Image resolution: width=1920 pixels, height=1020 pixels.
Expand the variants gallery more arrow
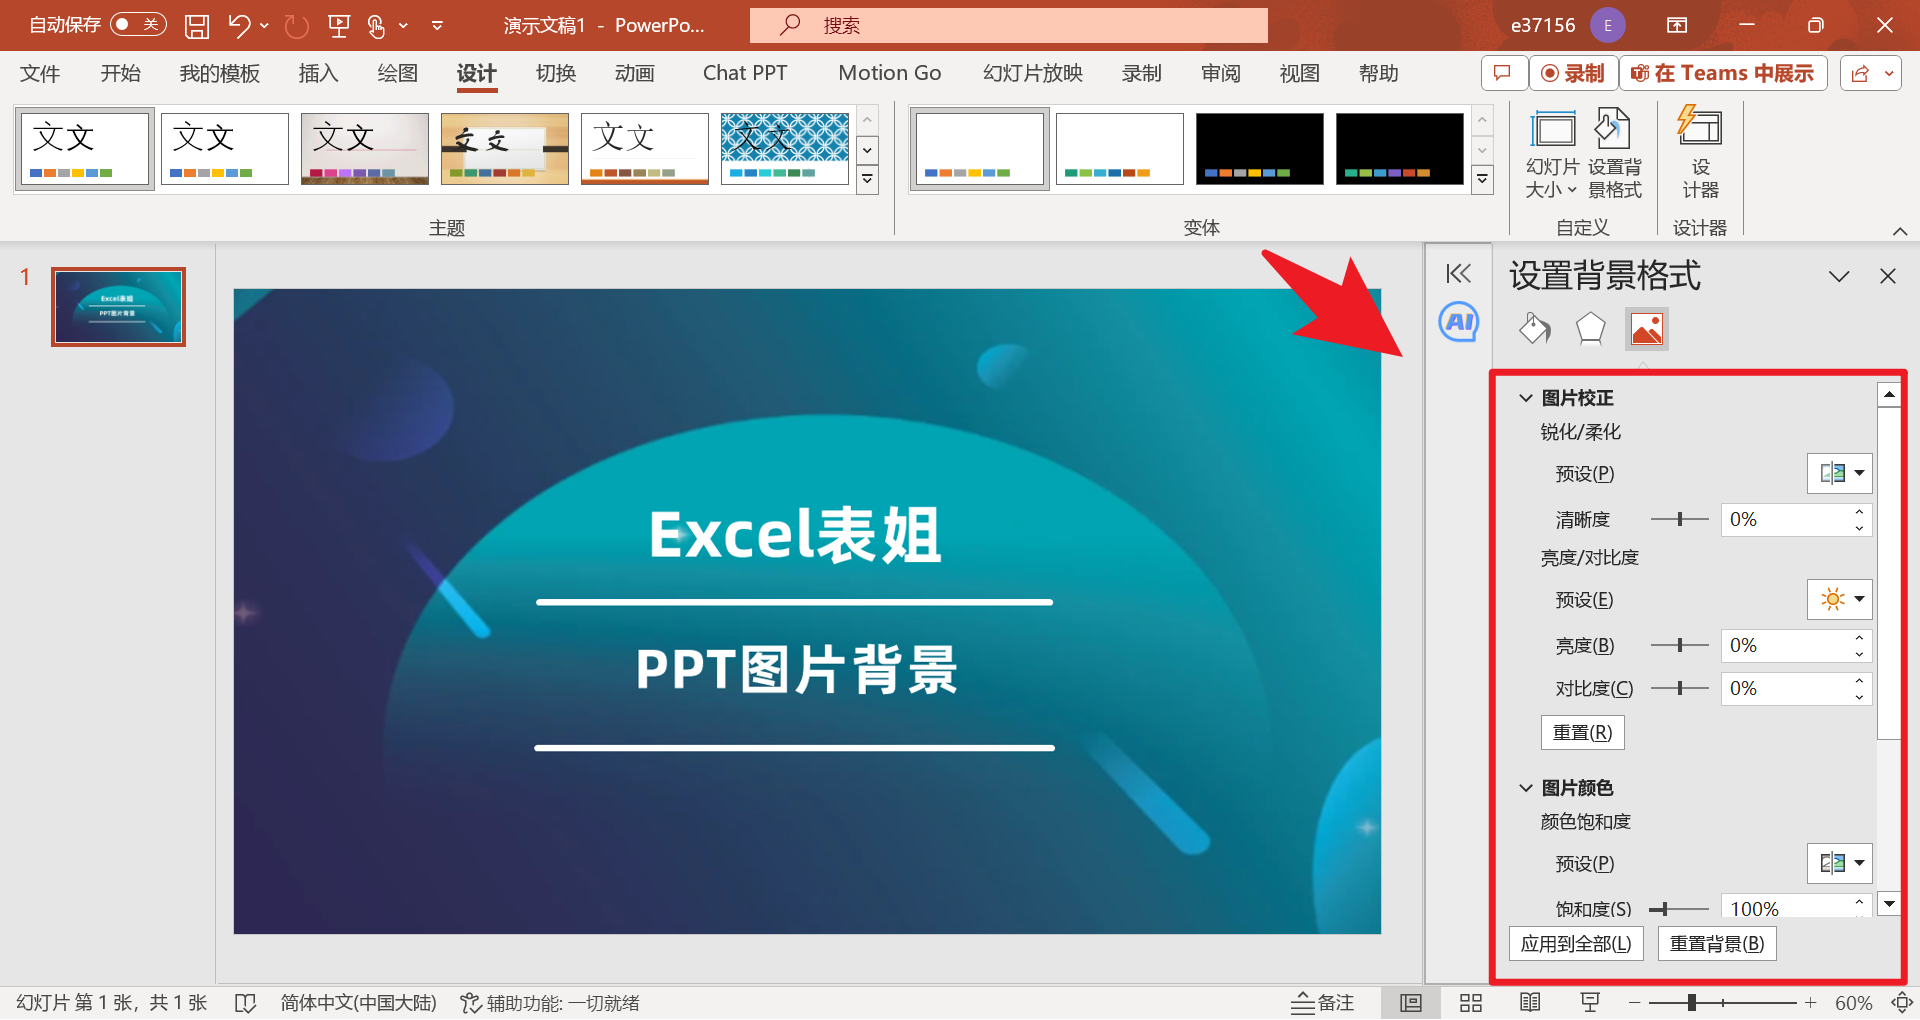coord(1483,180)
